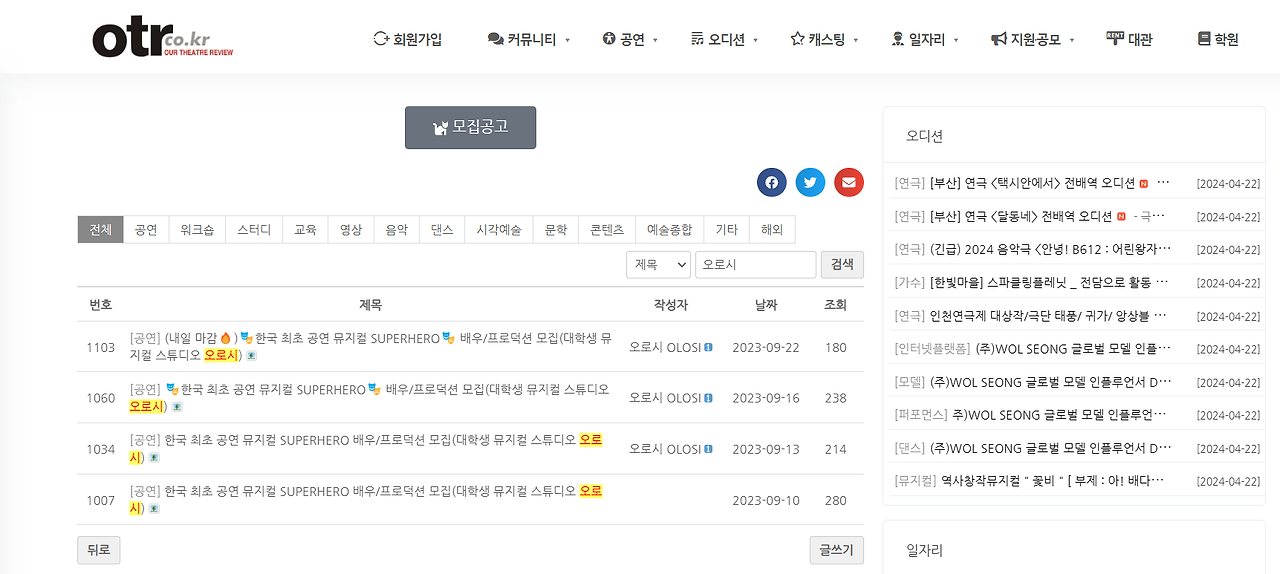Open post 1103 (내일 마감) SUPERHERO
Image resolution: width=1280 pixels, height=574 pixels.
coord(370,347)
